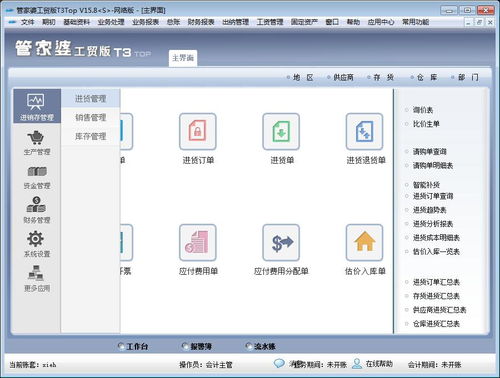Select the 工作台 radio button
The height and width of the screenshot is (378, 500).
[x=121, y=346]
